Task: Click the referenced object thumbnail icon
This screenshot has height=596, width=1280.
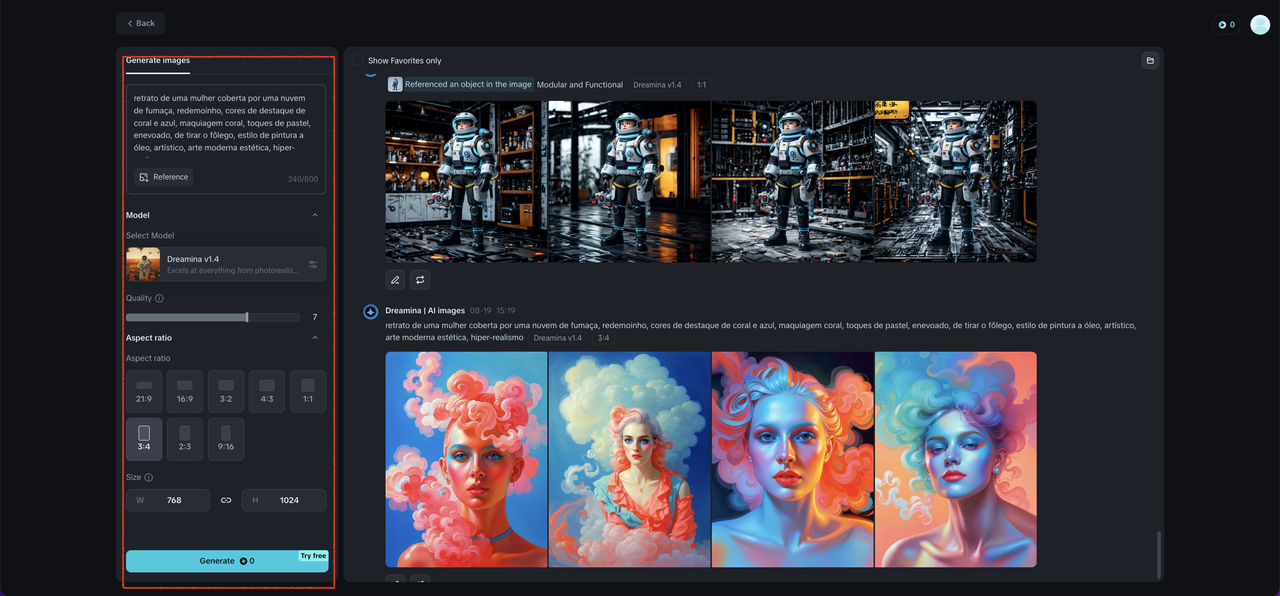Action: 395,85
